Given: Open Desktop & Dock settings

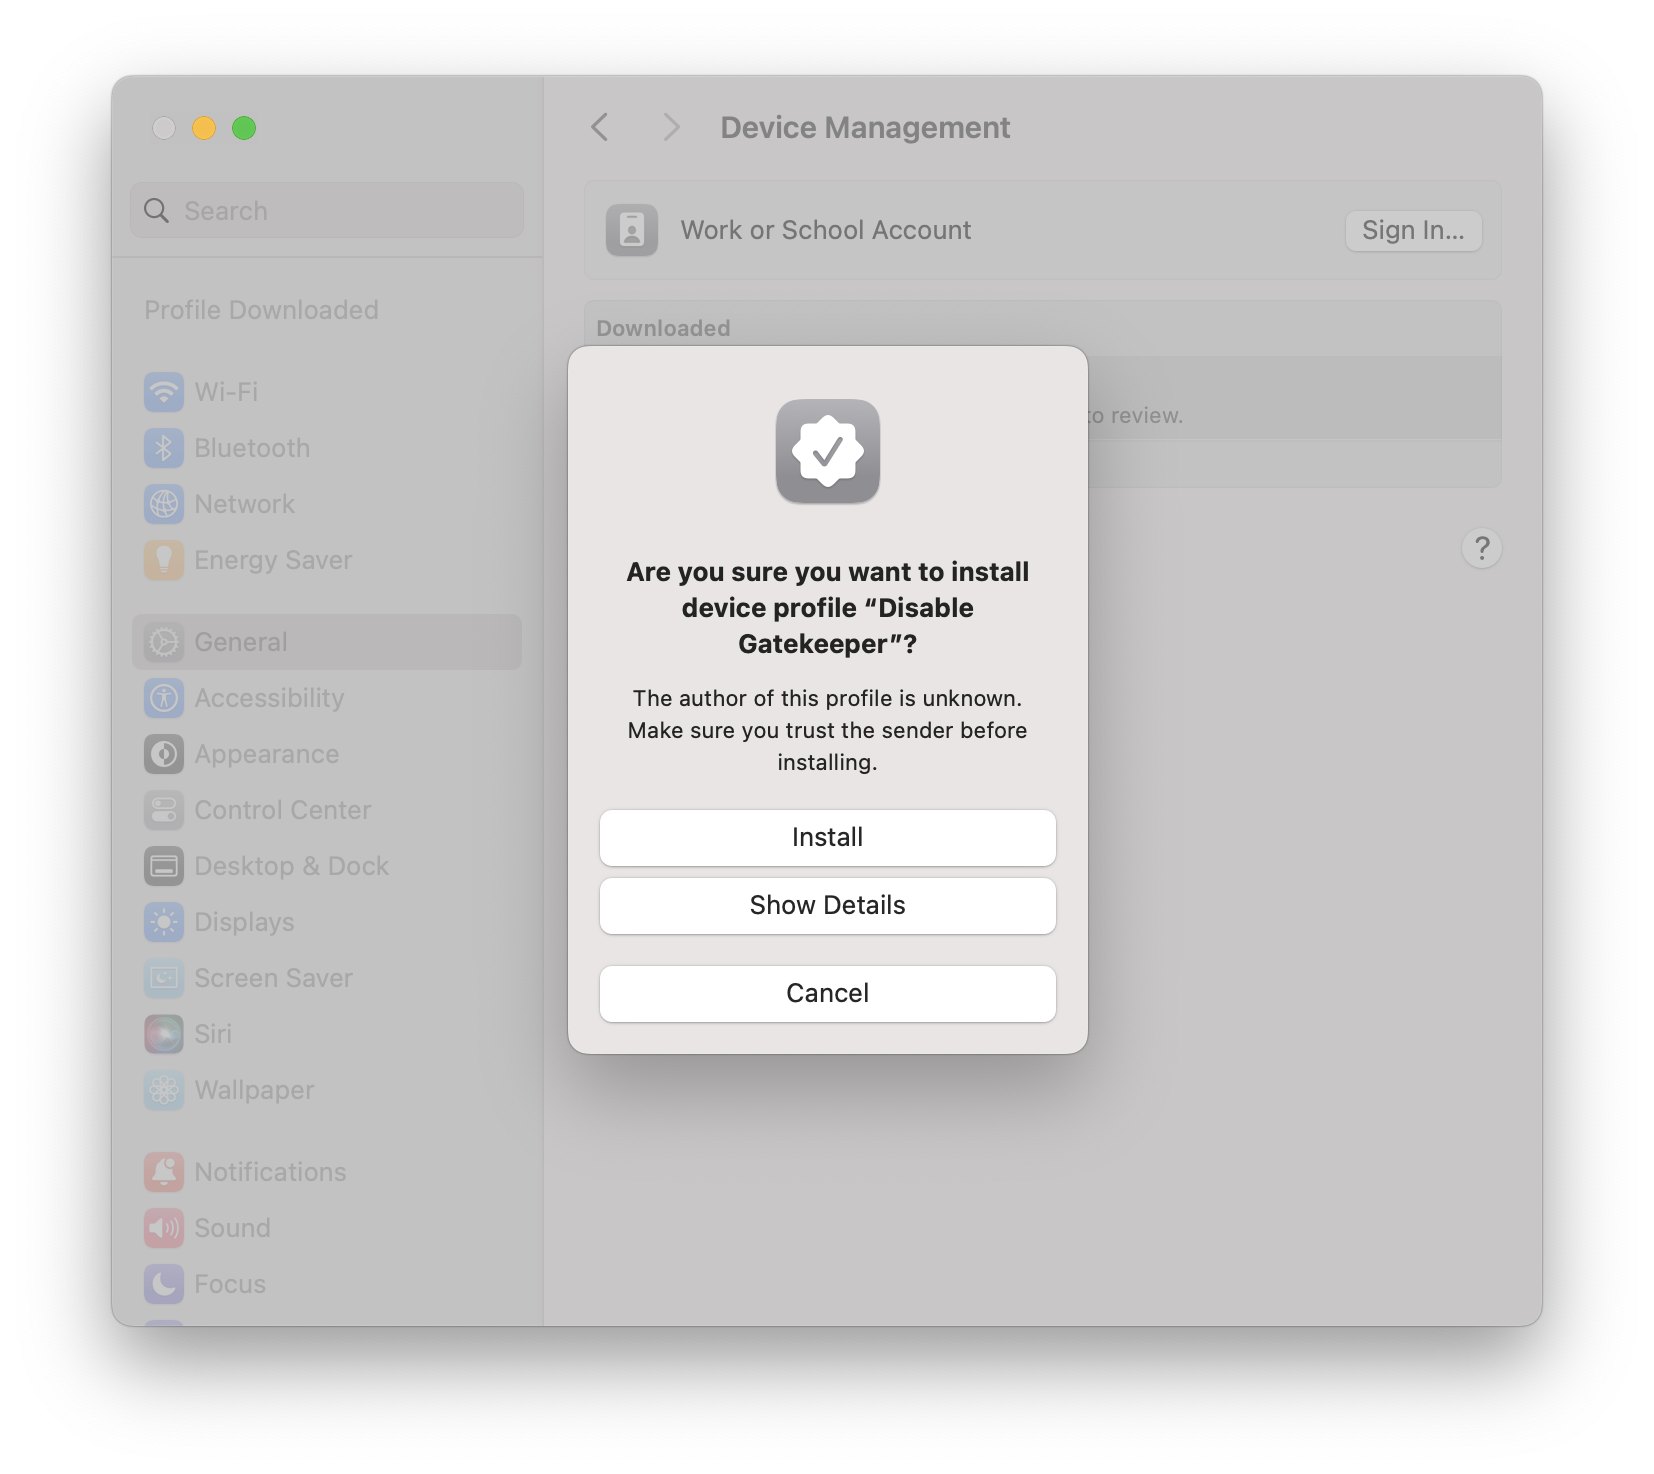Looking at the screenshot, I should (x=291, y=866).
